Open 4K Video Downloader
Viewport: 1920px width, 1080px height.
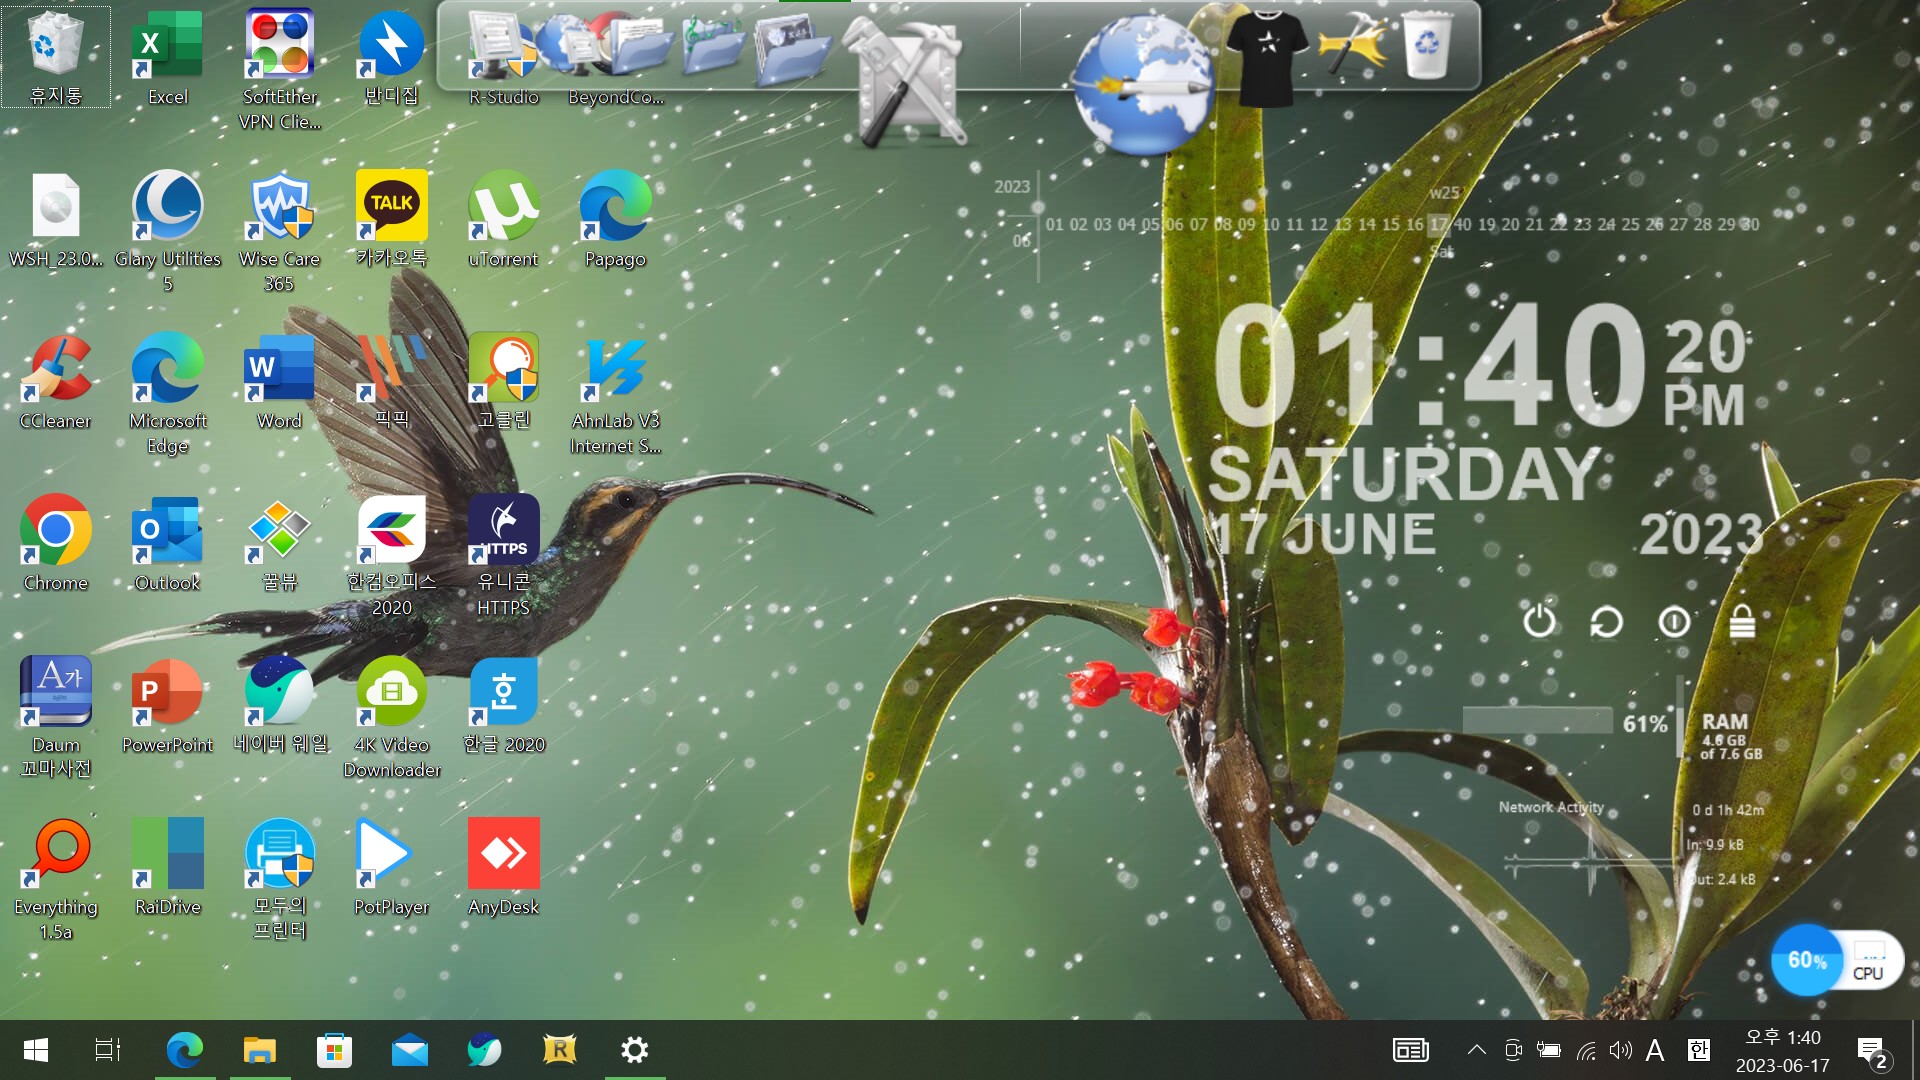coord(391,718)
